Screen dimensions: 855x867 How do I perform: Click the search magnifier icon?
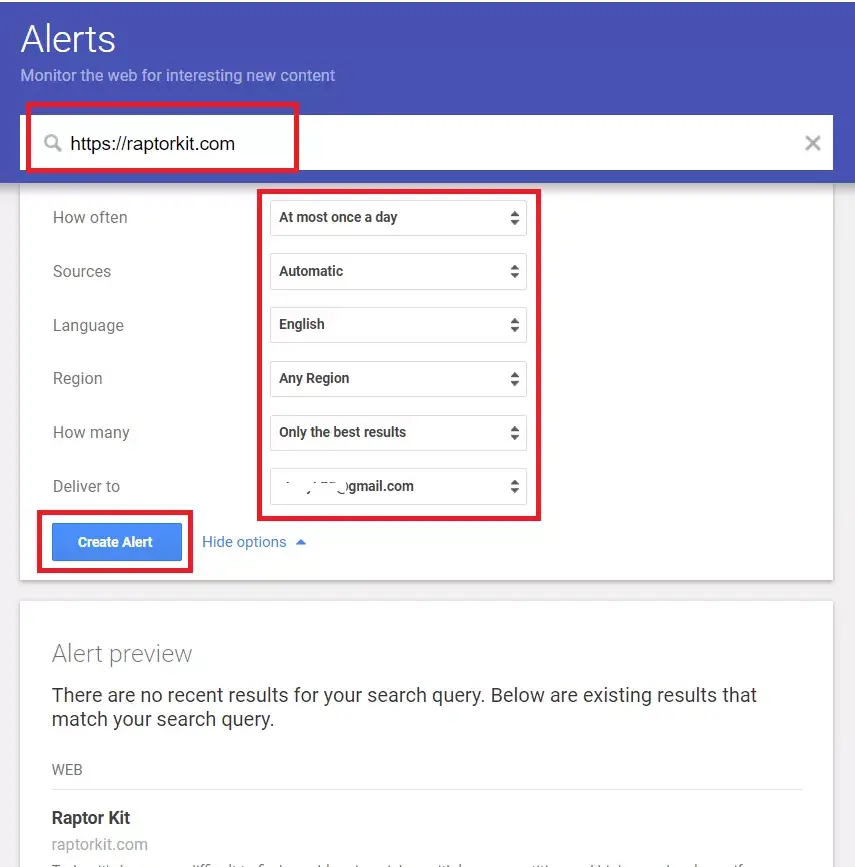click(x=53, y=143)
